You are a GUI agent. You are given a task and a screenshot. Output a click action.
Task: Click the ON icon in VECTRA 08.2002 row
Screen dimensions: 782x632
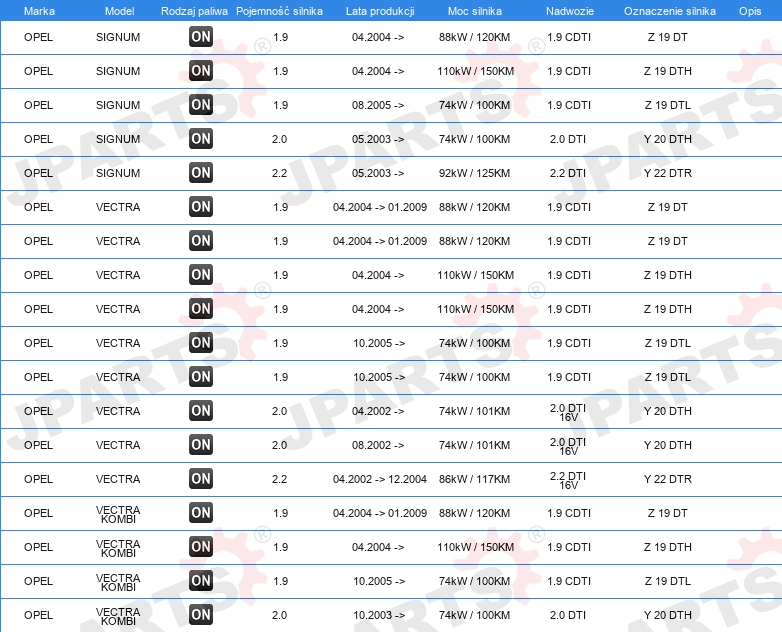click(x=201, y=444)
